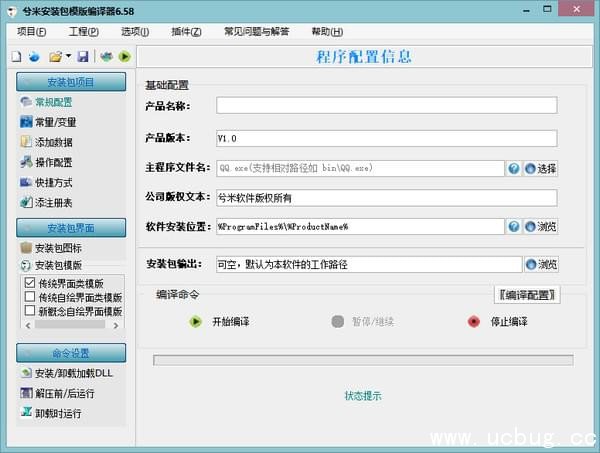Open the 插件(Z) menu

click(x=186, y=31)
